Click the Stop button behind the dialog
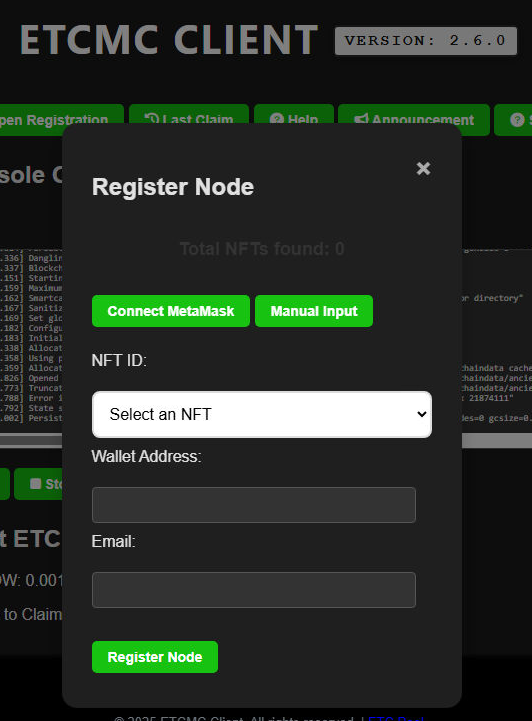Image resolution: width=532 pixels, height=721 pixels. coord(38,484)
